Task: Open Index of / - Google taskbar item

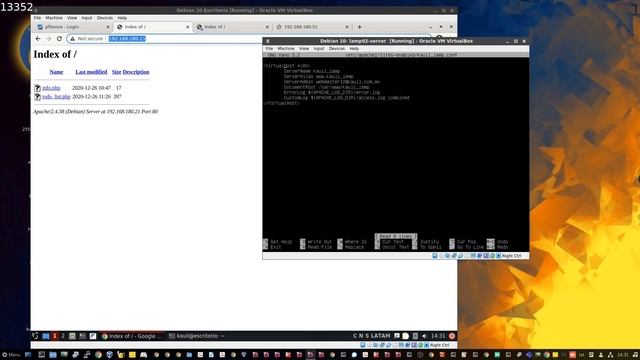Action: pyautogui.click(x=132, y=336)
